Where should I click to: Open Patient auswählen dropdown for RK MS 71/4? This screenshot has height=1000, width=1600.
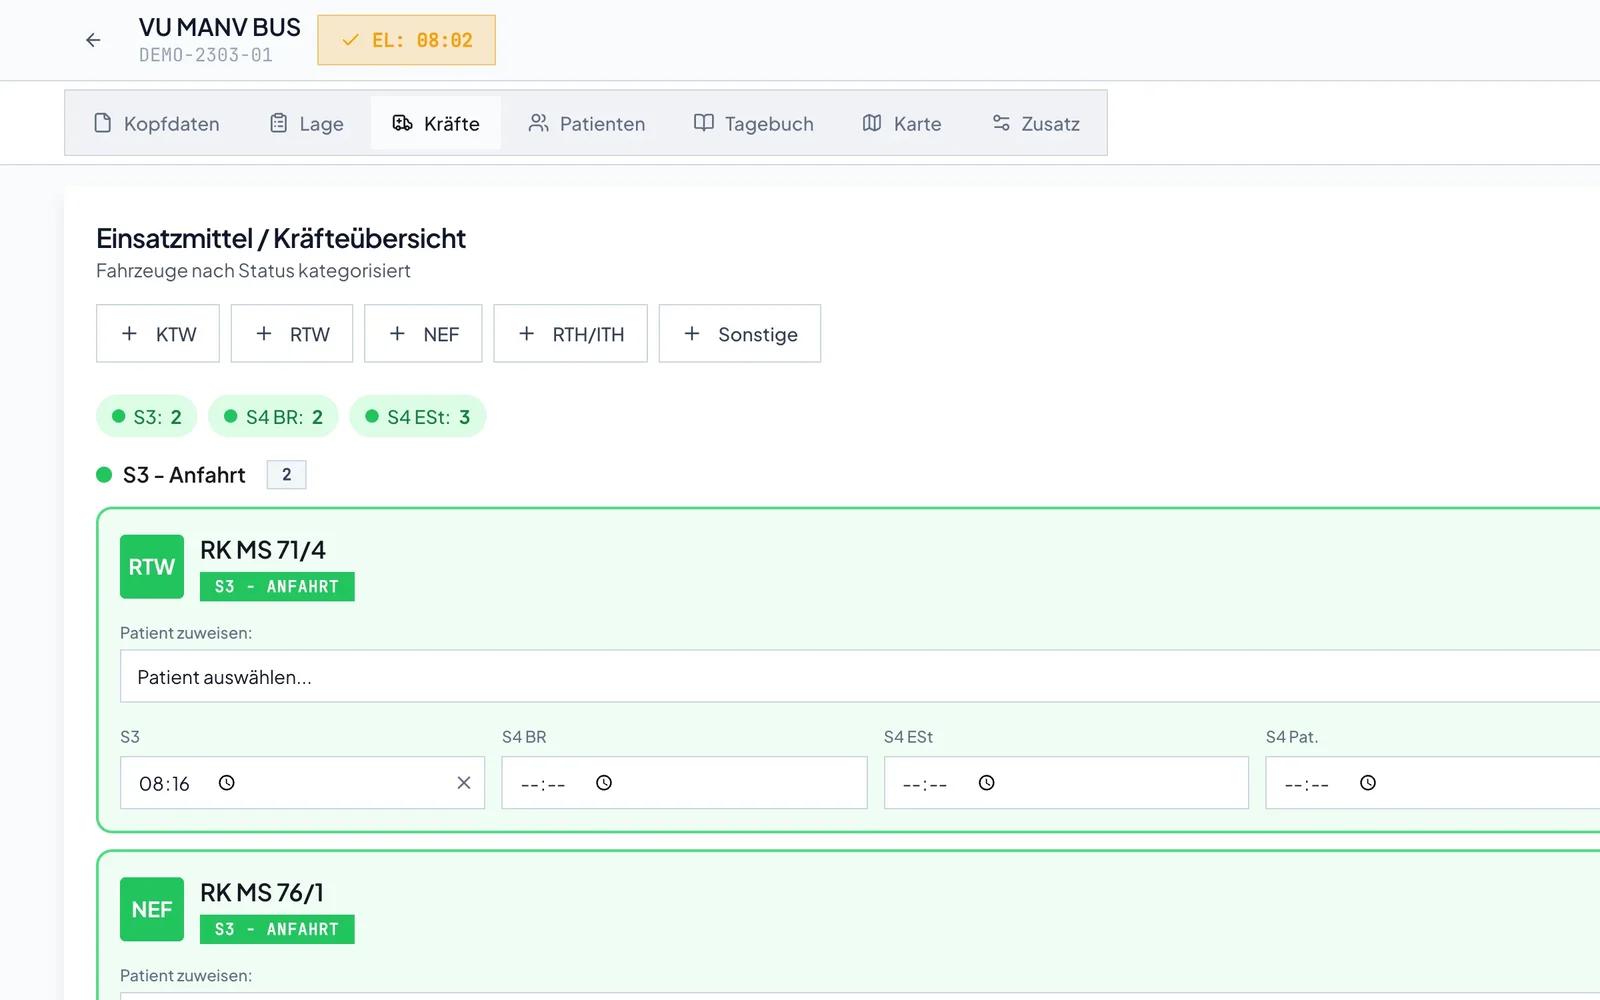pos(860,677)
